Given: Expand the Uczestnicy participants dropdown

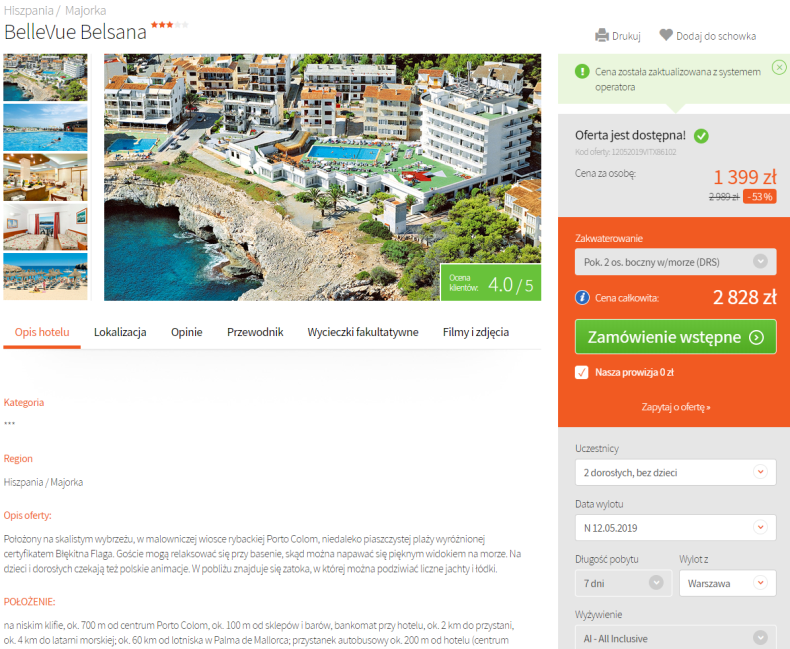Looking at the screenshot, I should [x=675, y=473].
